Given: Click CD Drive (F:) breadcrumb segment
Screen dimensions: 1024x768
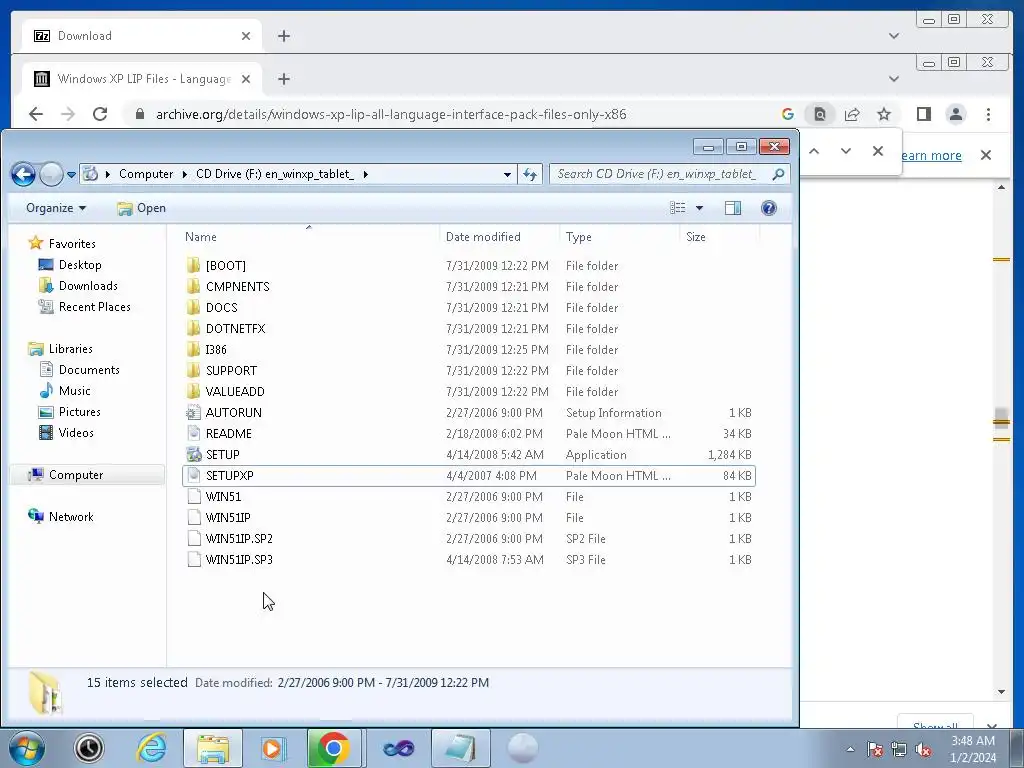Looking at the screenshot, I should tap(274, 174).
